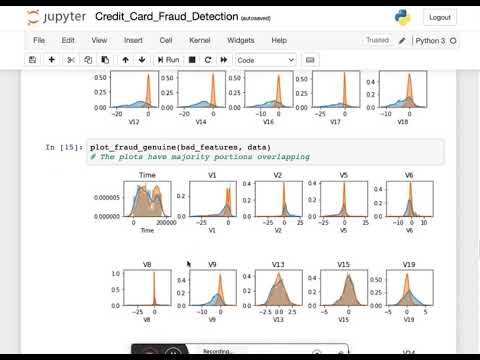Screen dimensions: 480x360
Task: Open the command palette keyboard icon
Action: pos(310,60)
